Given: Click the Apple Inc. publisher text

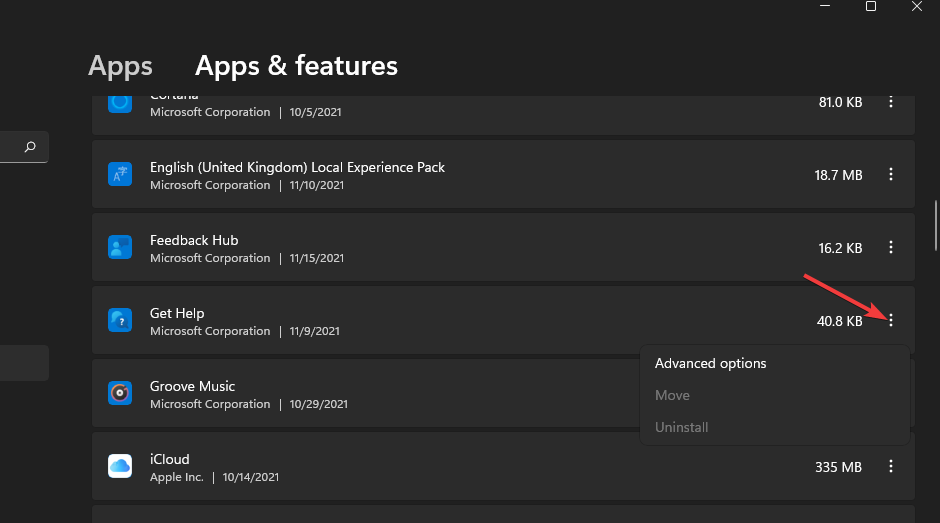Looking at the screenshot, I should point(177,477).
